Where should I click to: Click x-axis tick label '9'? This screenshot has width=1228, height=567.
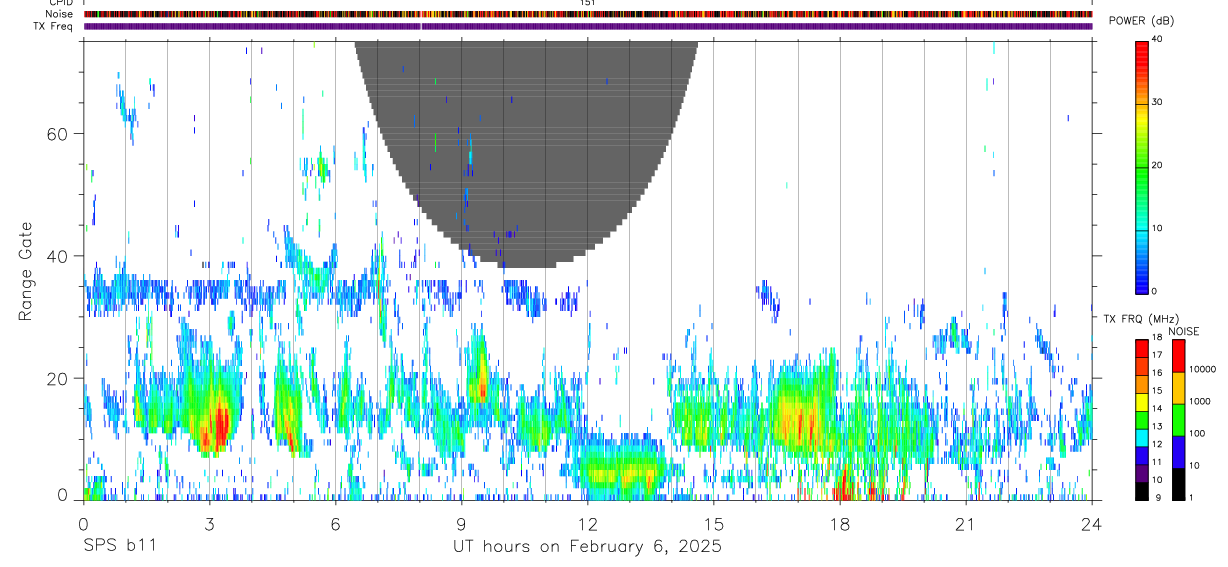pyautogui.click(x=461, y=524)
